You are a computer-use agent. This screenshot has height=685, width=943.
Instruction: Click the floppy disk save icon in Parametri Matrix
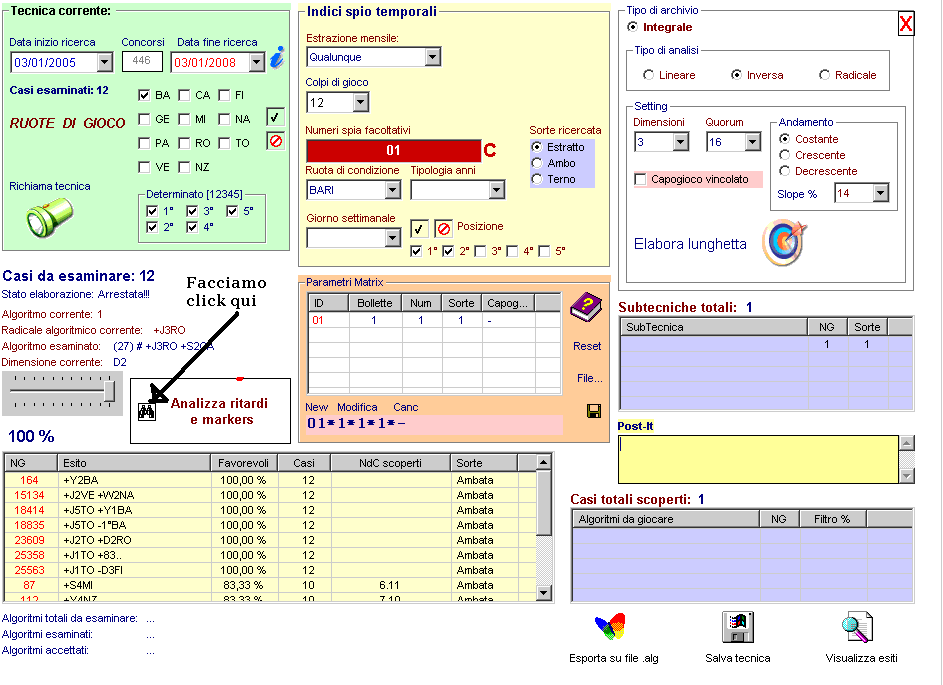[594, 411]
